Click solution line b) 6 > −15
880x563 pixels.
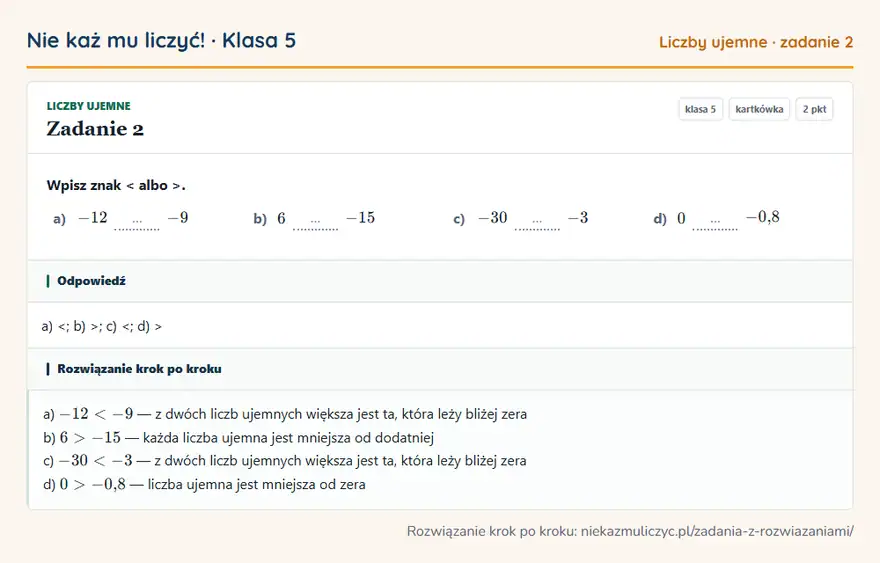pos(239,437)
